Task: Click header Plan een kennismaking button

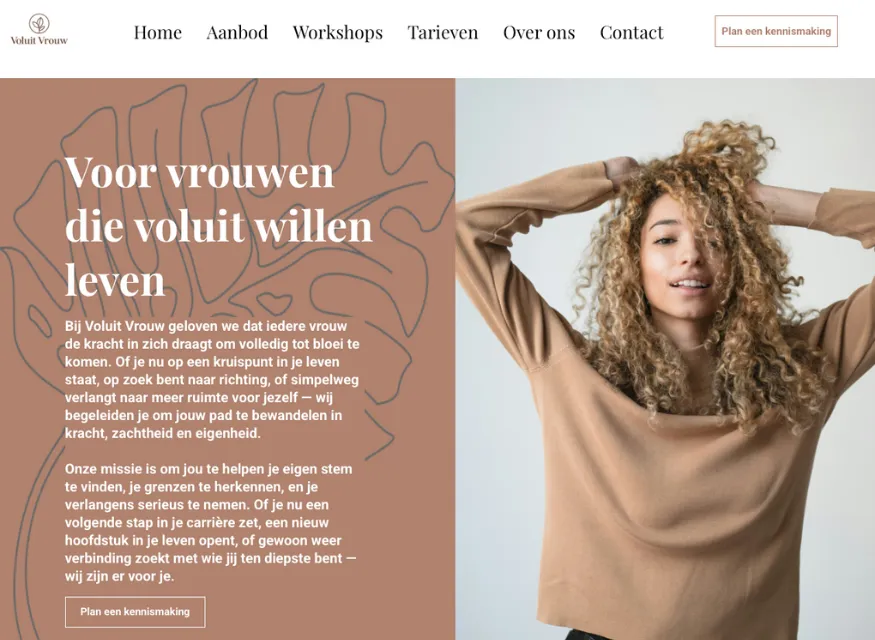Action: [776, 31]
